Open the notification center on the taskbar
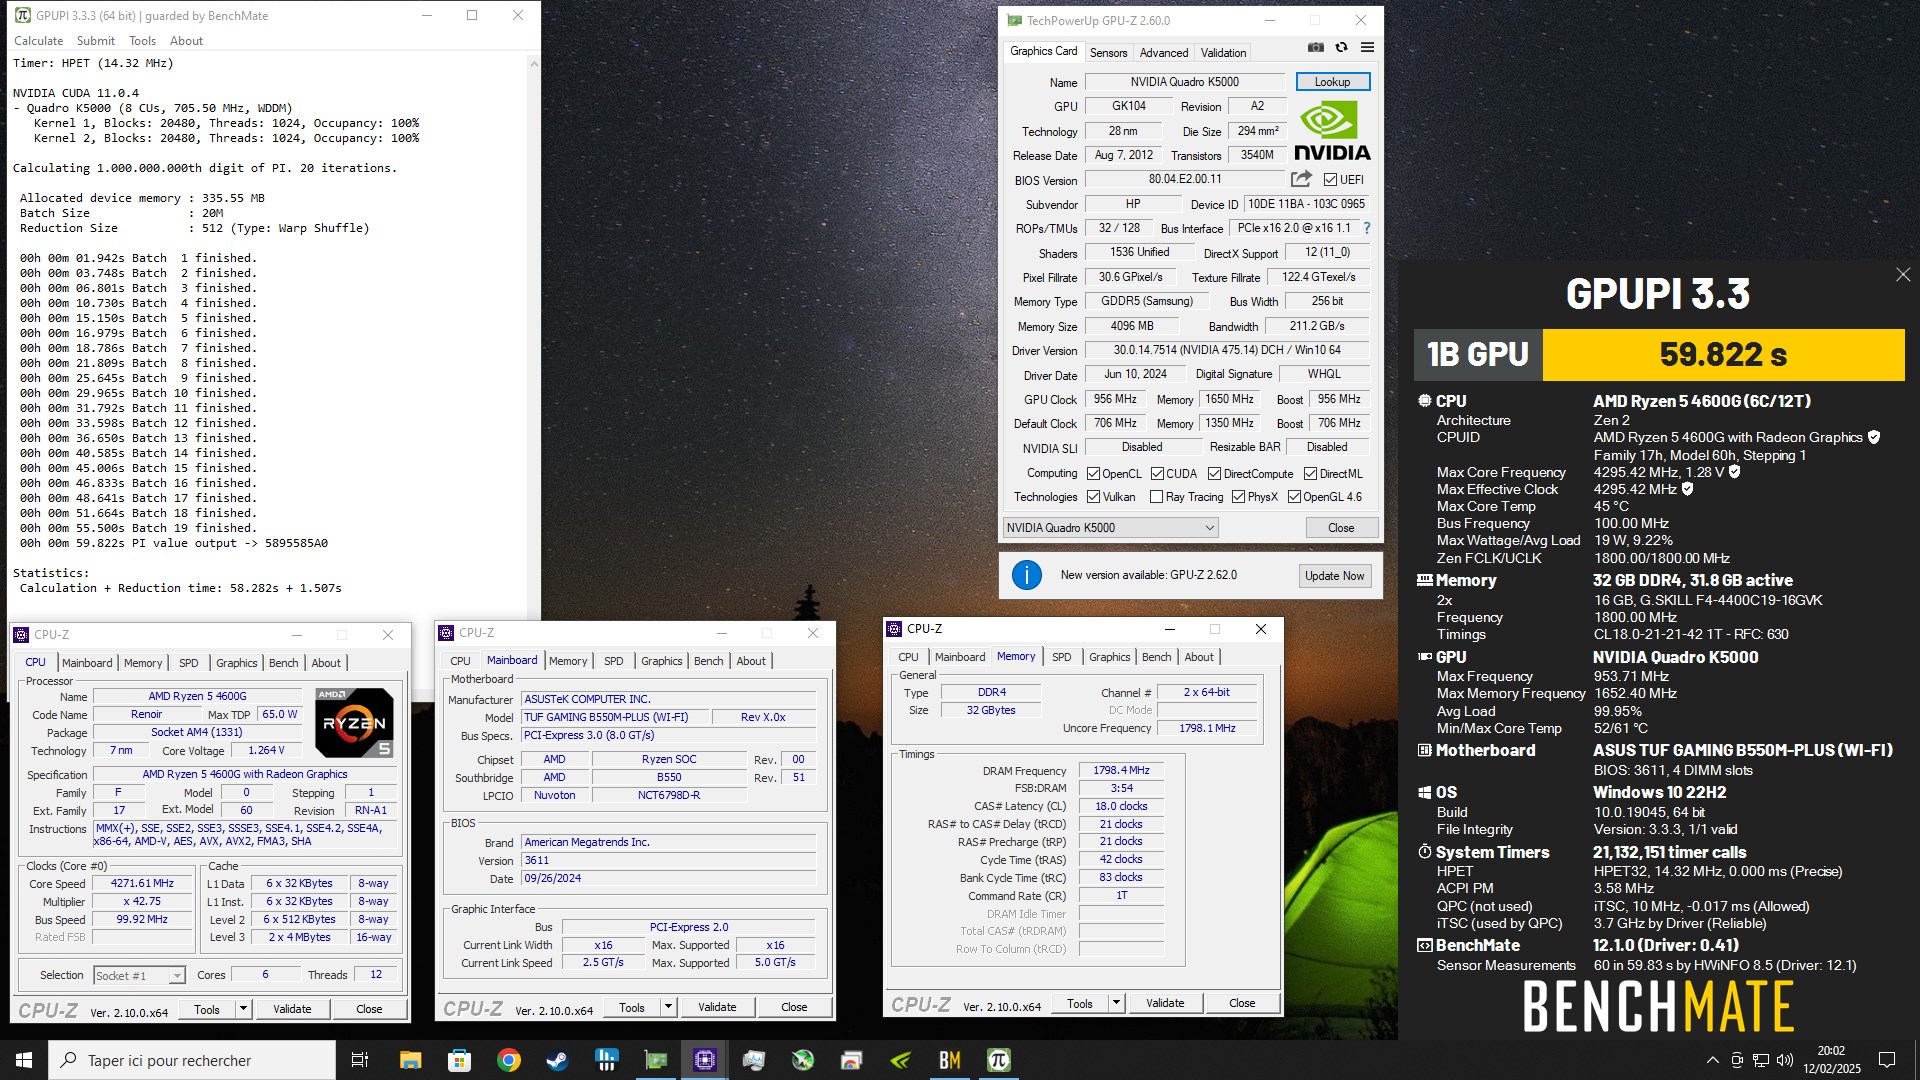 (1887, 1060)
